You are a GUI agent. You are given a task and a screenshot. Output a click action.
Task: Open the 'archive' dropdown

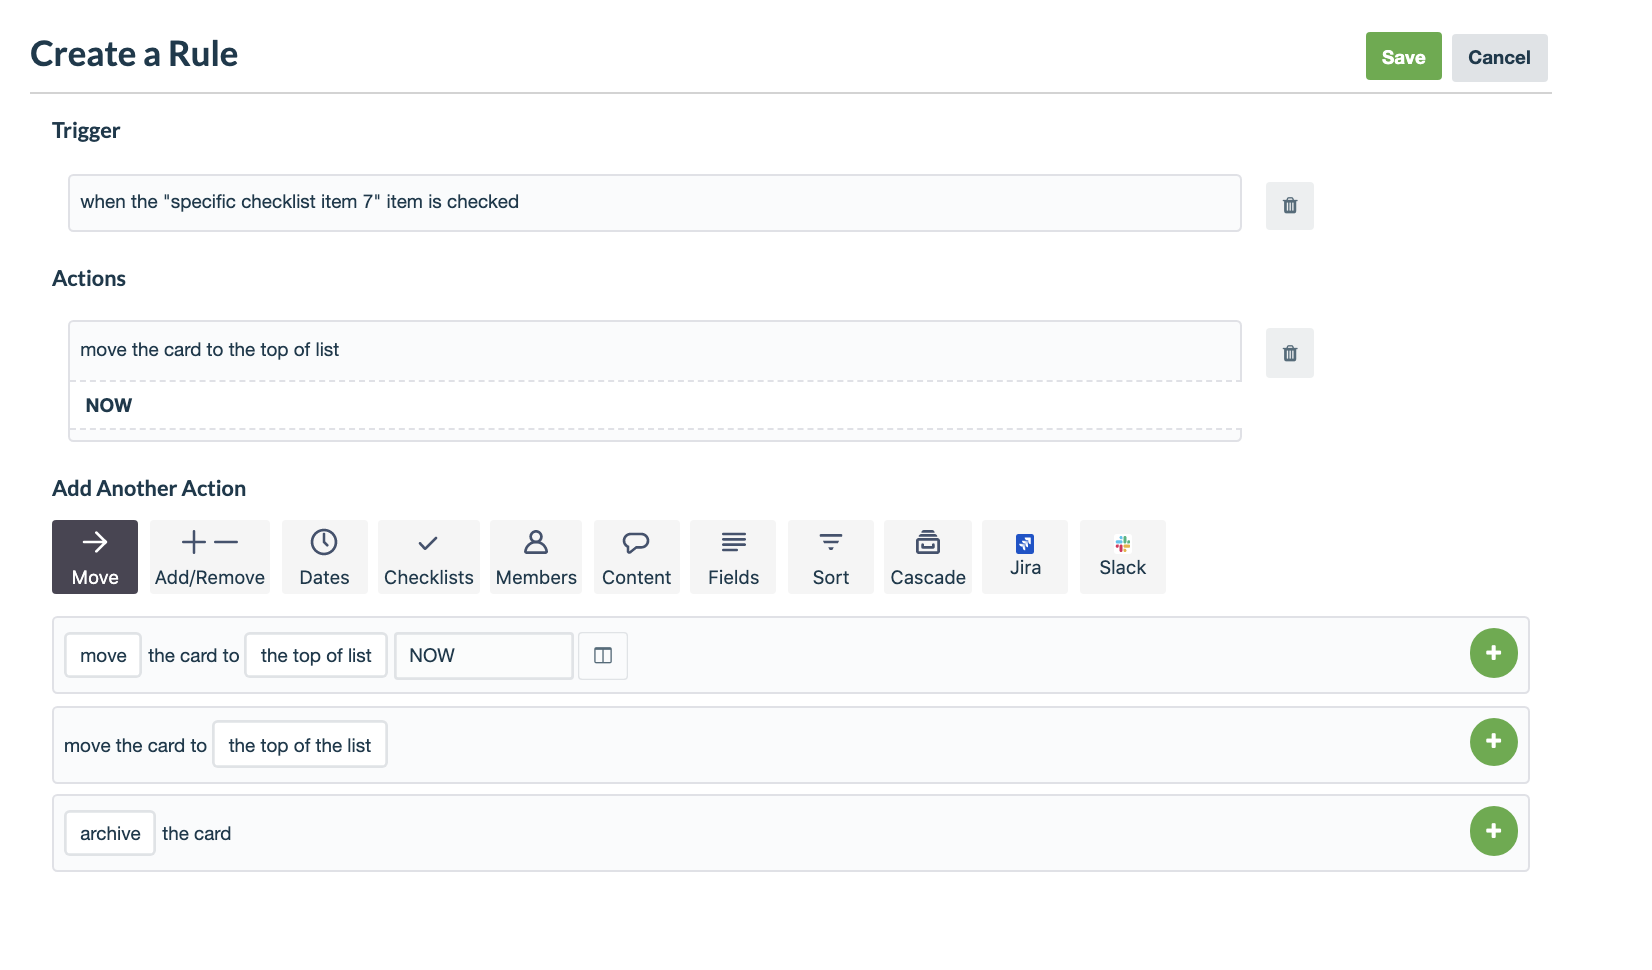click(x=109, y=832)
